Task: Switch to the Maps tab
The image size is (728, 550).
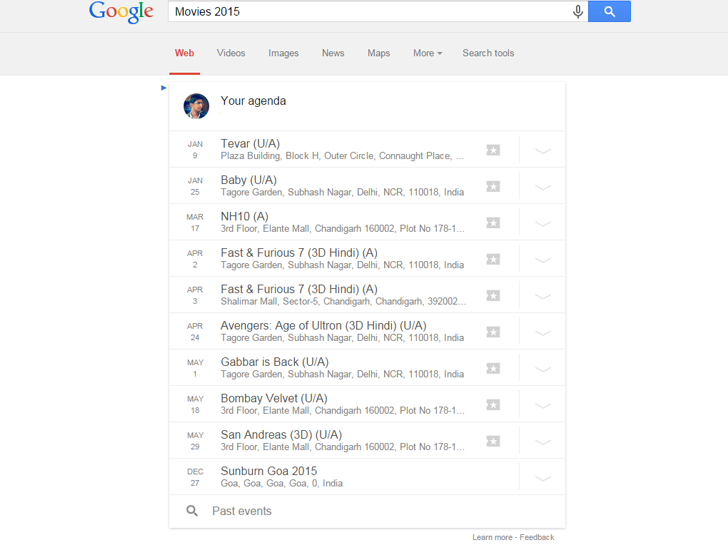Action: [x=378, y=53]
